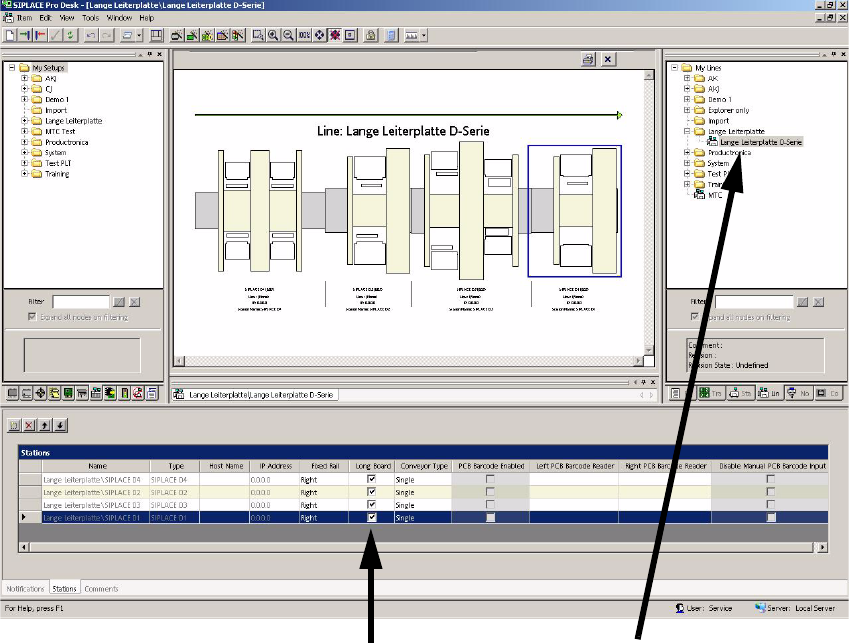Toggle Long Board checkbox for SIPLACE D3
This screenshot has width=849, height=643.
pyautogui.click(x=371, y=504)
